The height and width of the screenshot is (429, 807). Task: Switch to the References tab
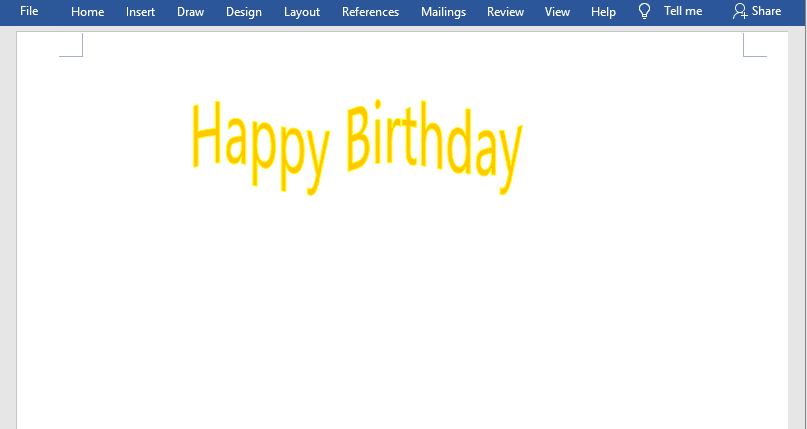(x=371, y=11)
